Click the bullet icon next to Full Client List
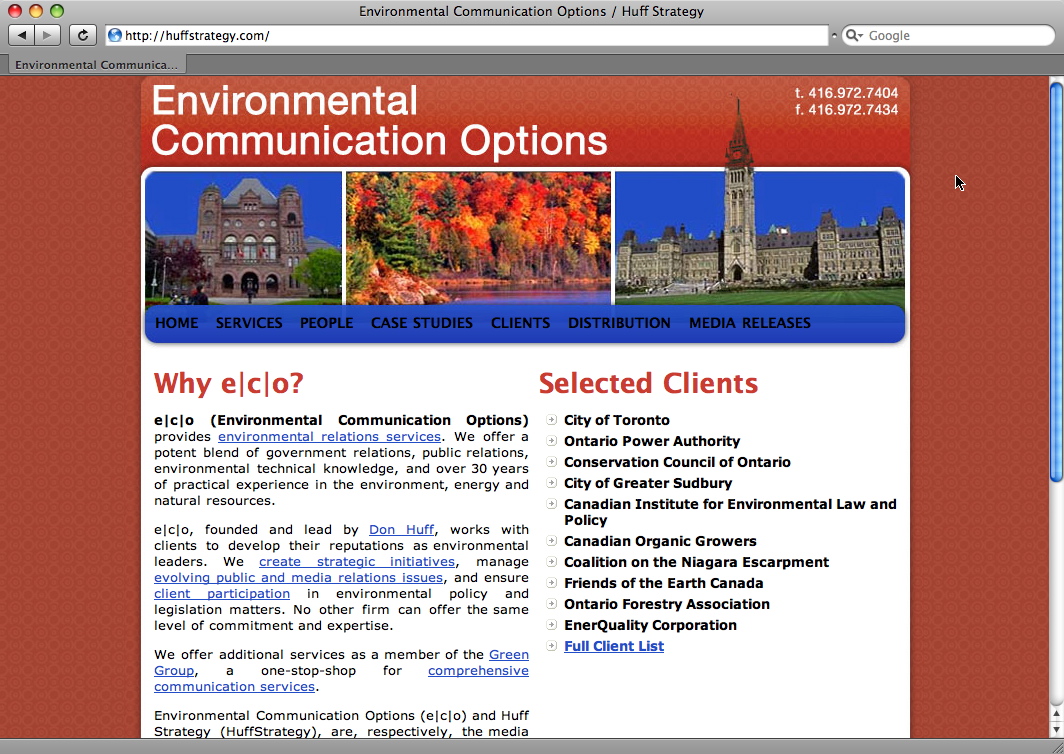The height and width of the screenshot is (754, 1064). click(552, 646)
